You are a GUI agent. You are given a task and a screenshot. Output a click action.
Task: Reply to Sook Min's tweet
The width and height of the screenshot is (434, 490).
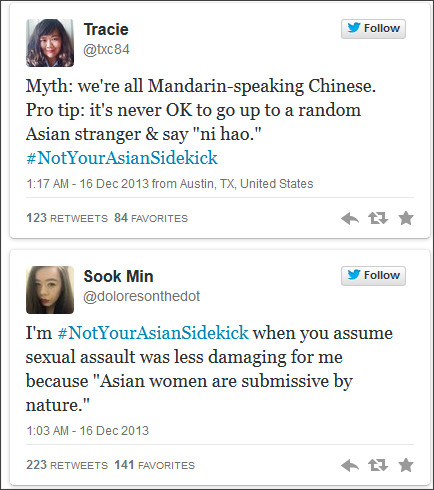(x=350, y=465)
